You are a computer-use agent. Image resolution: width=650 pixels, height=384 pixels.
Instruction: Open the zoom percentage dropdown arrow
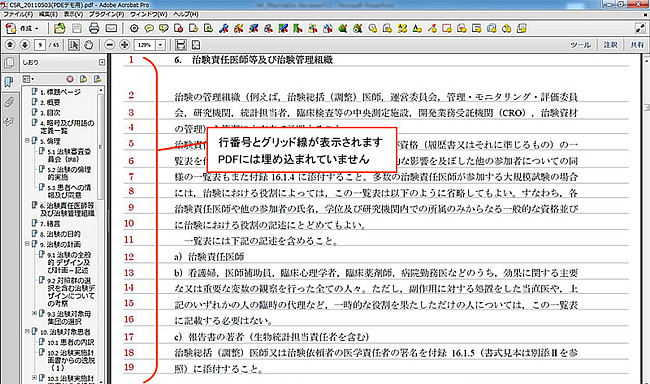pos(160,45)
